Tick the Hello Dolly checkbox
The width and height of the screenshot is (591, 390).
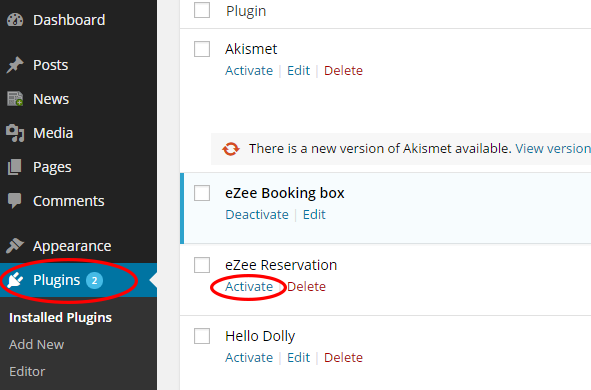tap(202, 336)
